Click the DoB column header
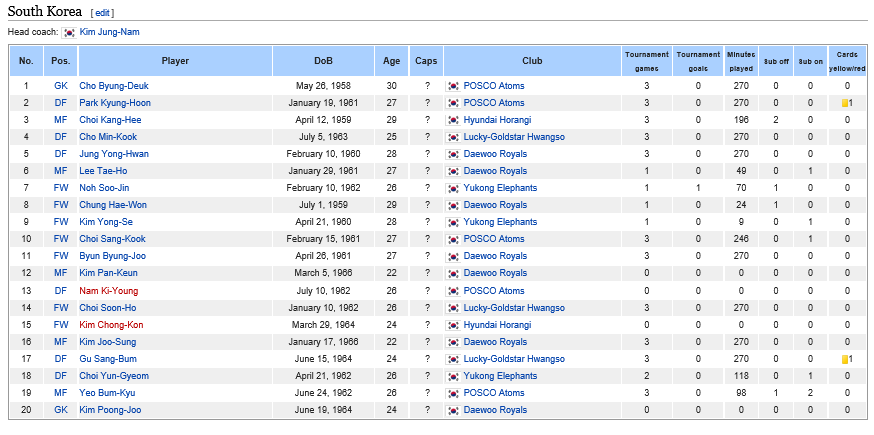The width and height of the screenshot is (874, 435). click(324, 61)
